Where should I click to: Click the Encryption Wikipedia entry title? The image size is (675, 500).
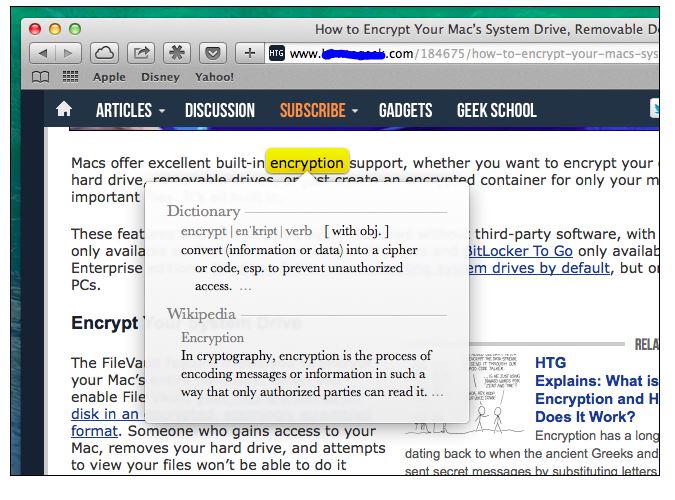[212, 338]
